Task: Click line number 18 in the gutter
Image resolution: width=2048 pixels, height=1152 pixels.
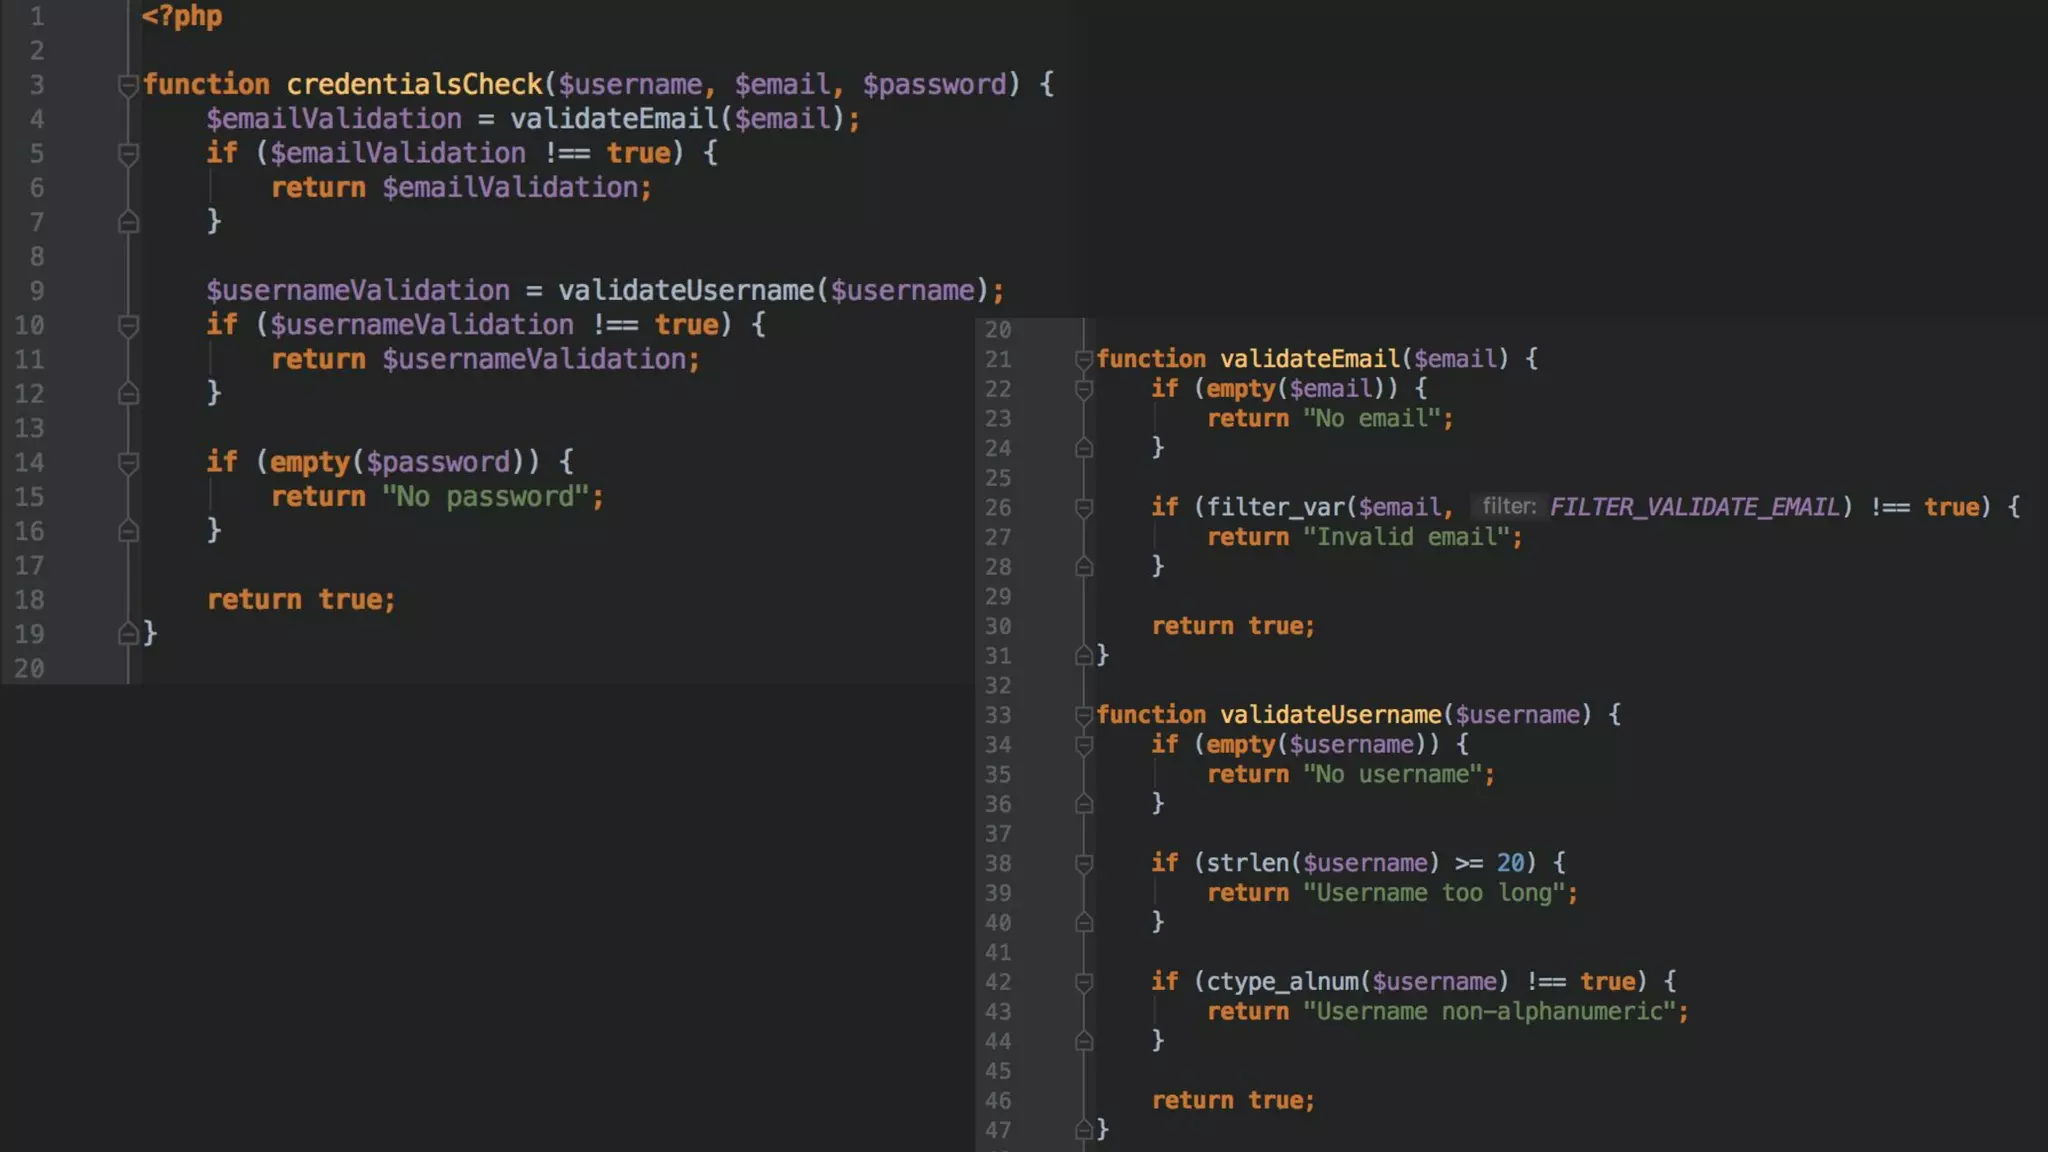Action: pos(30,600)
